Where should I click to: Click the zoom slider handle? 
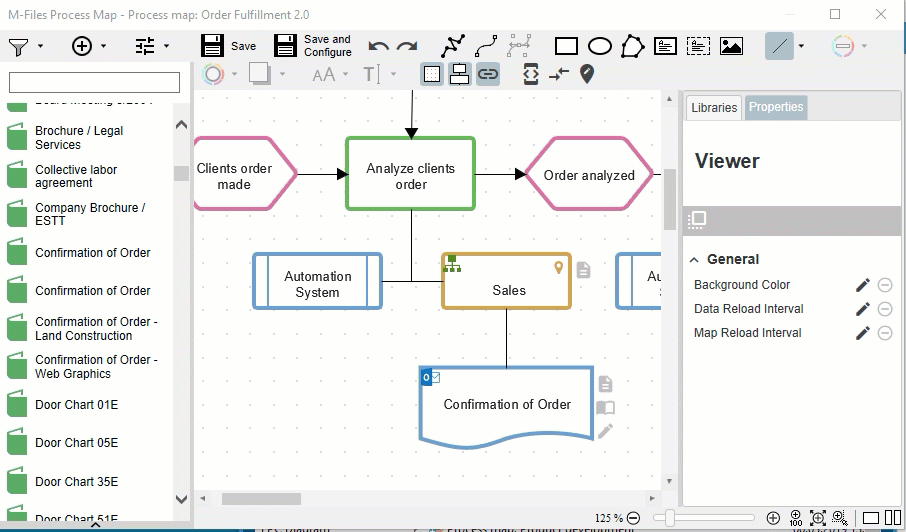click(x=669, y=518)
